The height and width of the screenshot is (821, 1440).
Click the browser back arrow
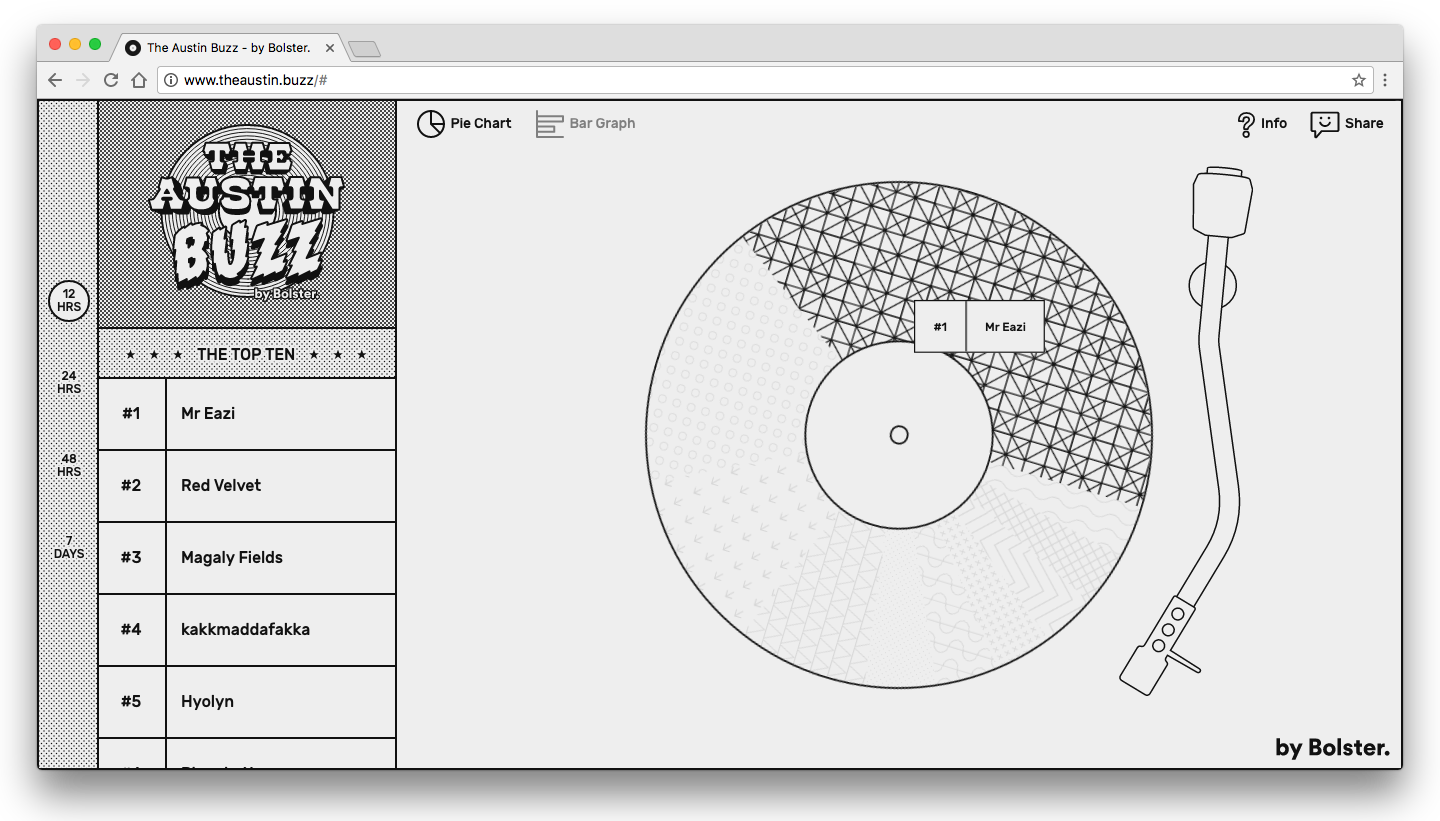55,80
